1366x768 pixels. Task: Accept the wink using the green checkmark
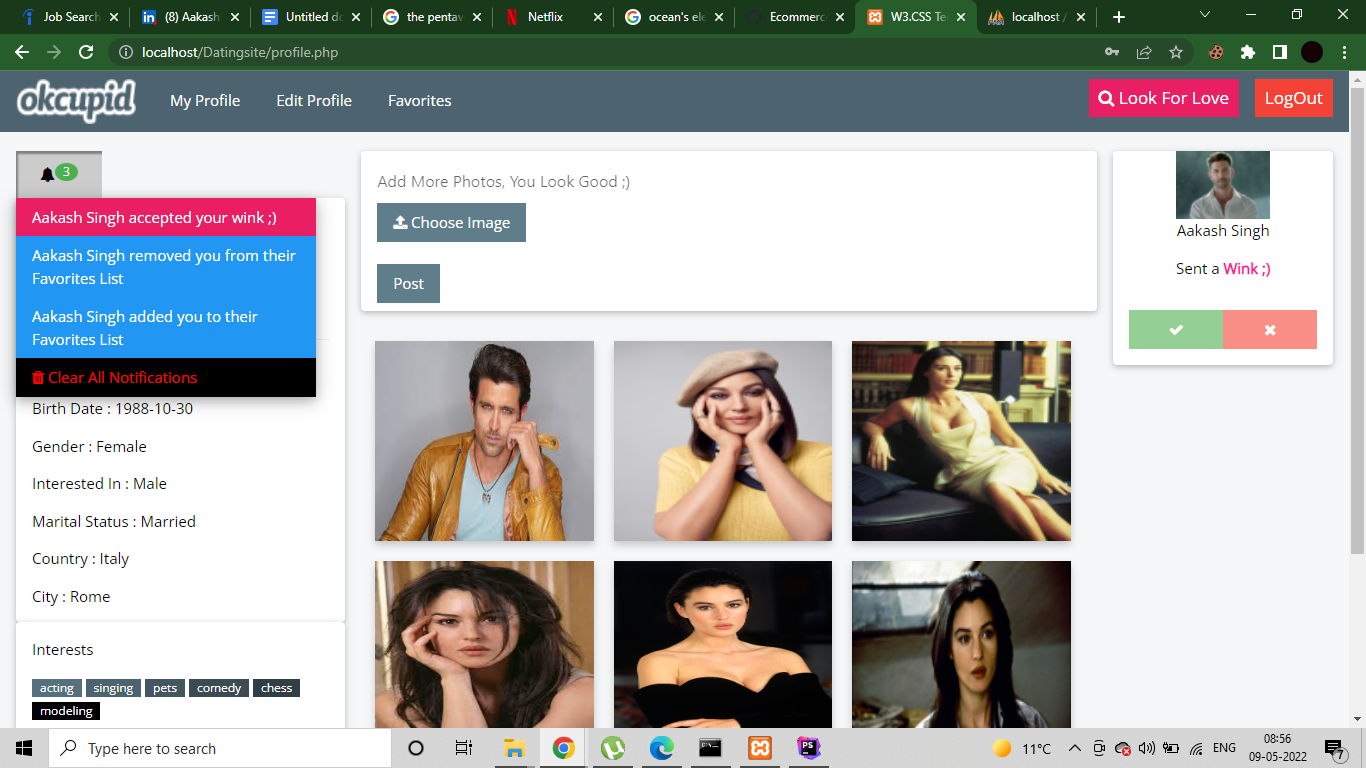point(1175,329)
